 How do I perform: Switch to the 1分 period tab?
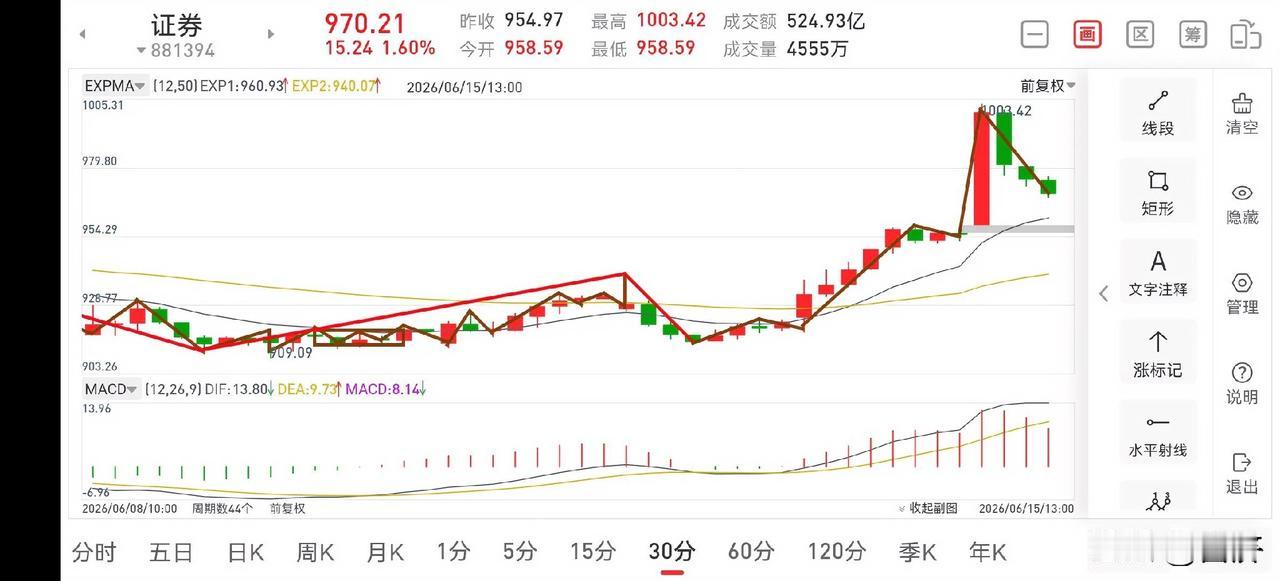(x=453, y=551)
